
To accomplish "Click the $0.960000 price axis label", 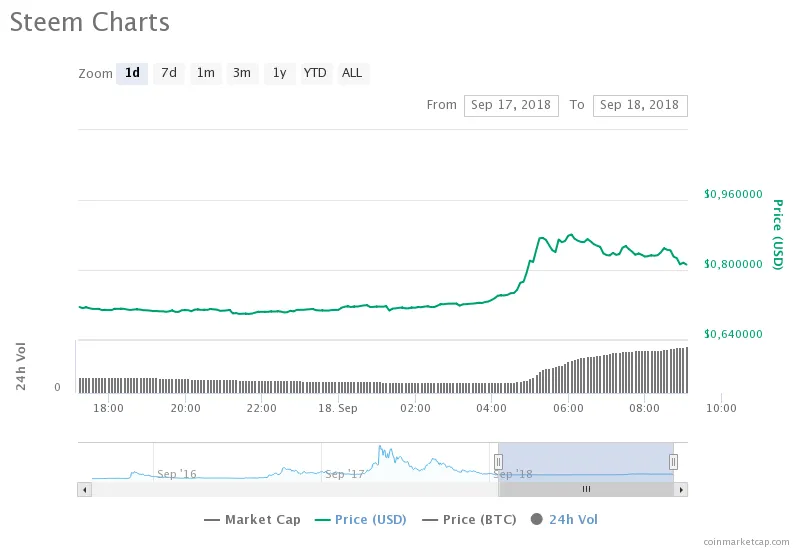I will (x=733, y=194).
